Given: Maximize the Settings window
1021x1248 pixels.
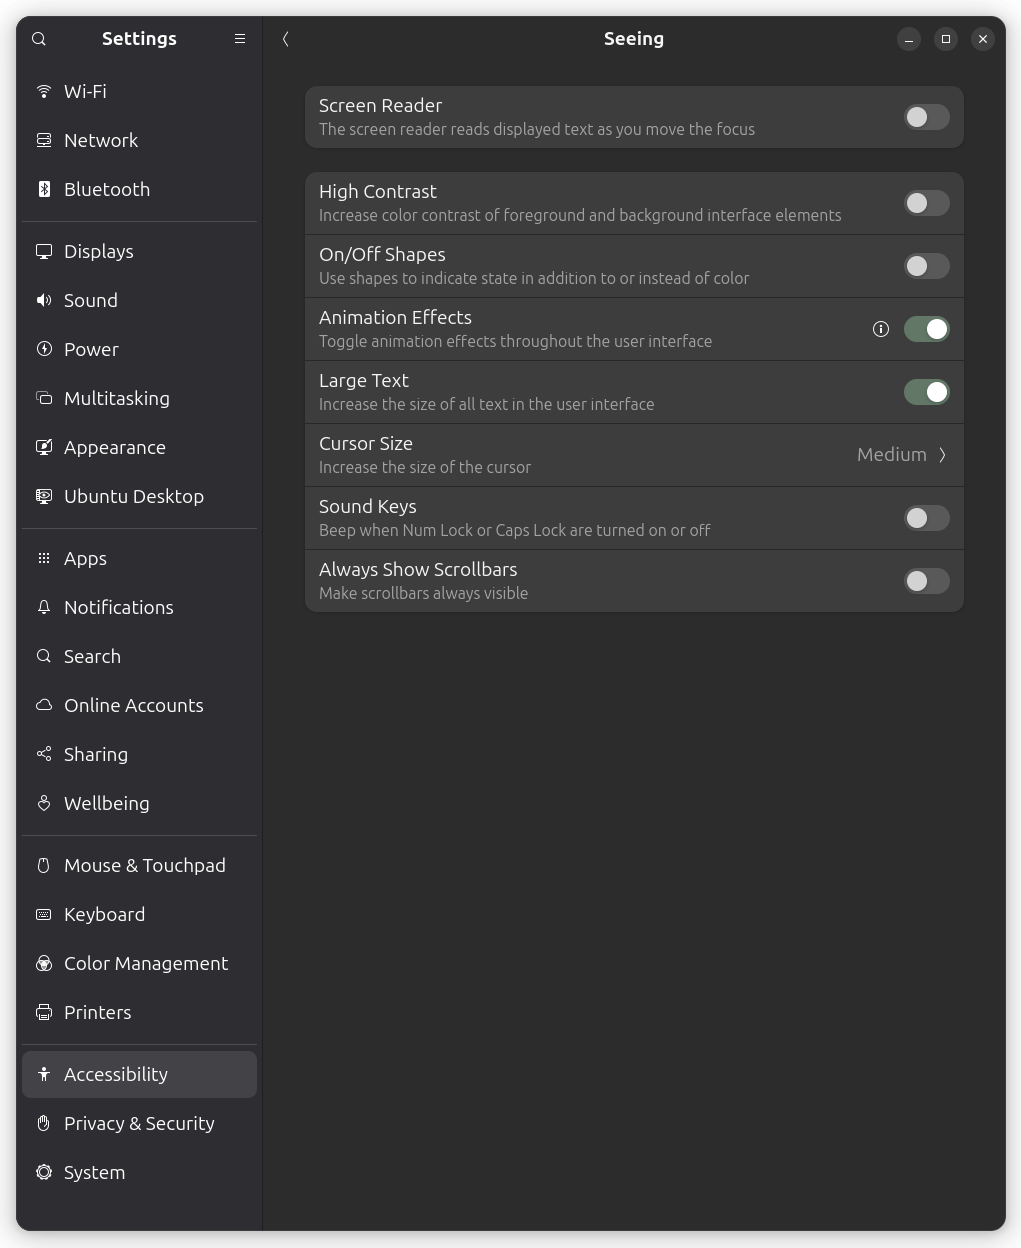Looking at the screenshot, I should 946,39.
